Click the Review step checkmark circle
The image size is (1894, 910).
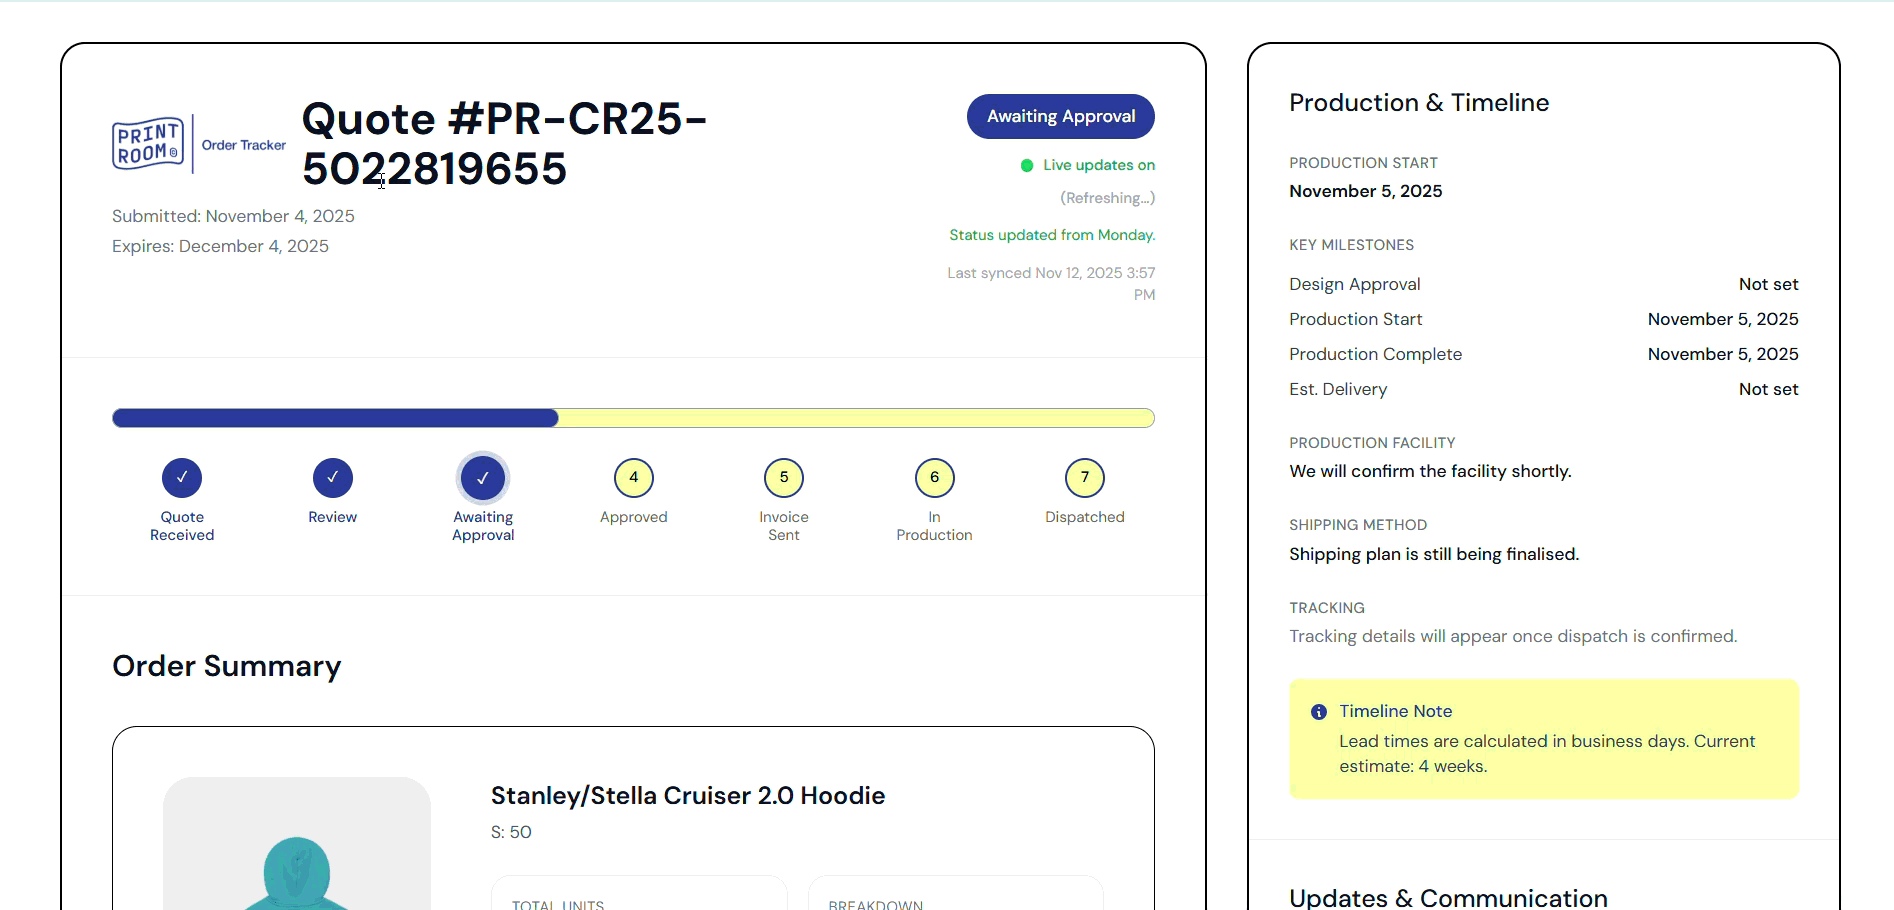pos(333,478)
